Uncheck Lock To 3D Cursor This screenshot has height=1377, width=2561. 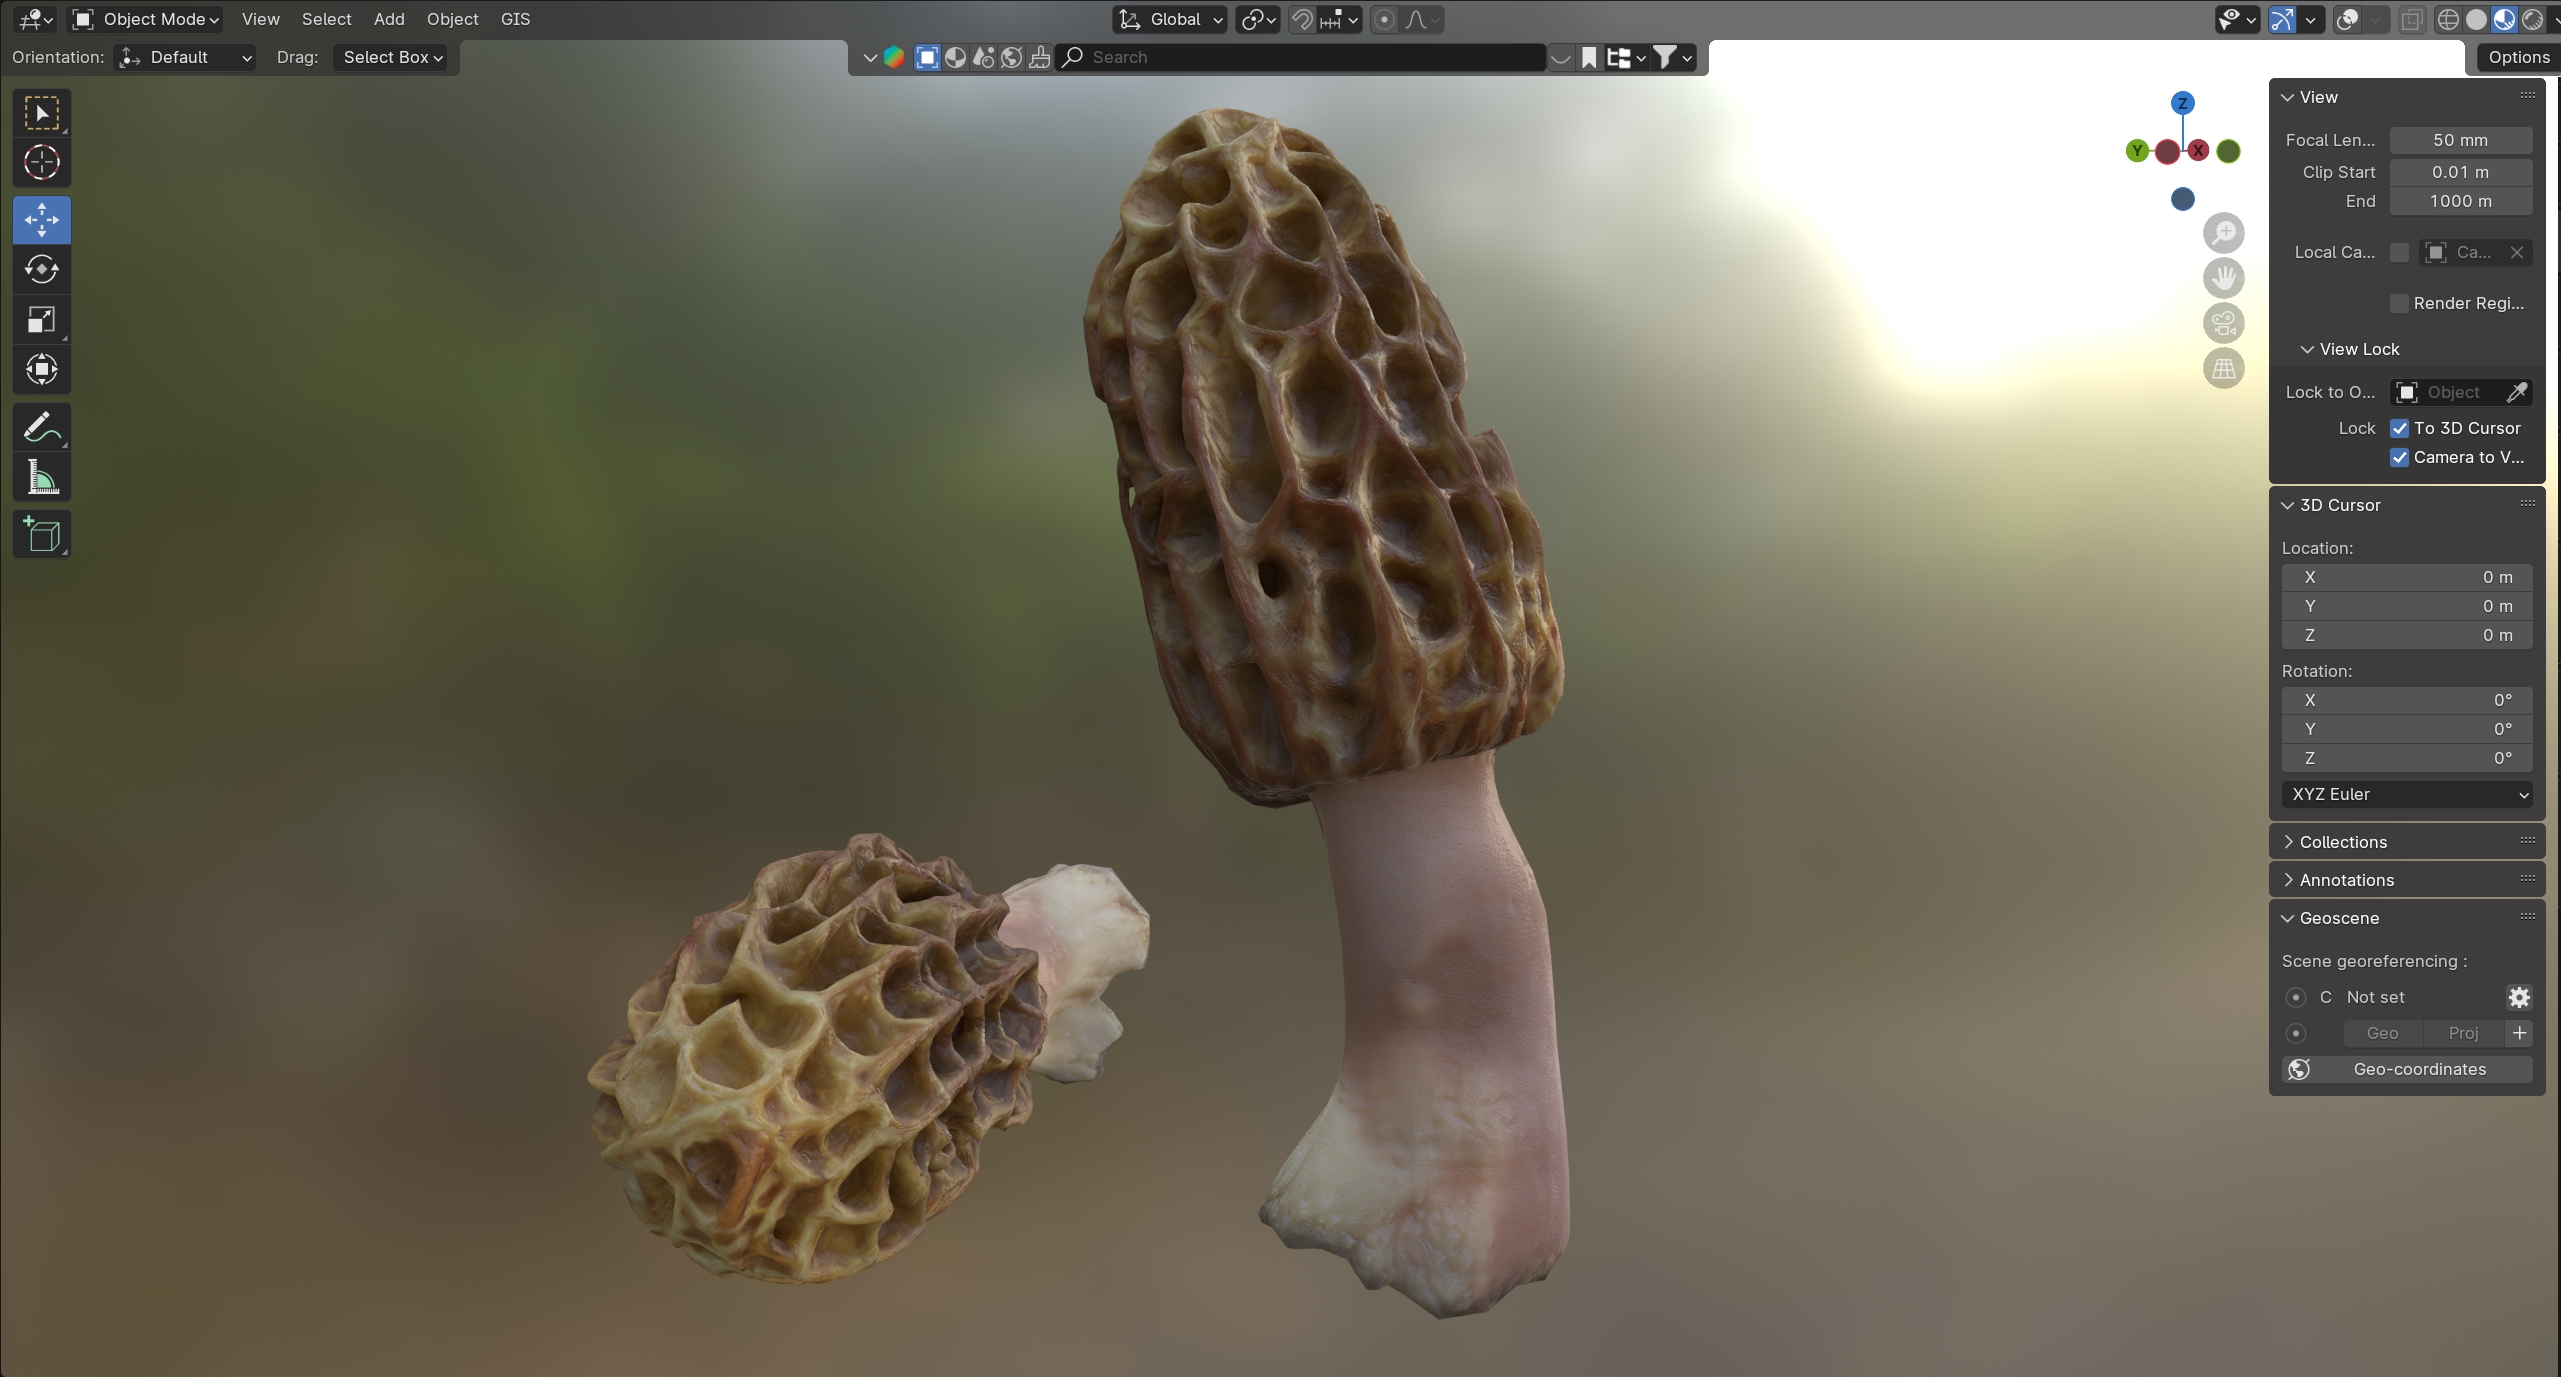[2399, 428]
